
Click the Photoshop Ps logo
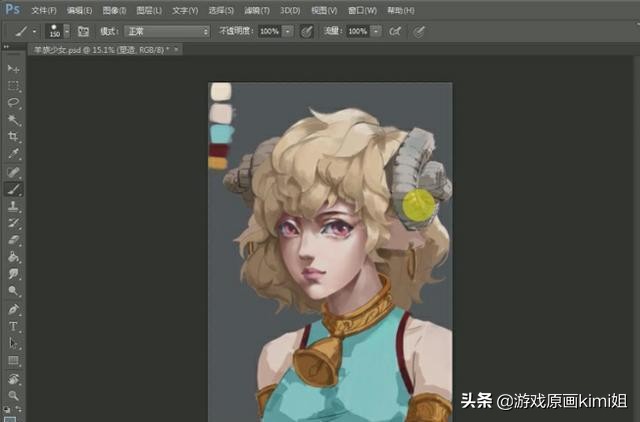13,9
